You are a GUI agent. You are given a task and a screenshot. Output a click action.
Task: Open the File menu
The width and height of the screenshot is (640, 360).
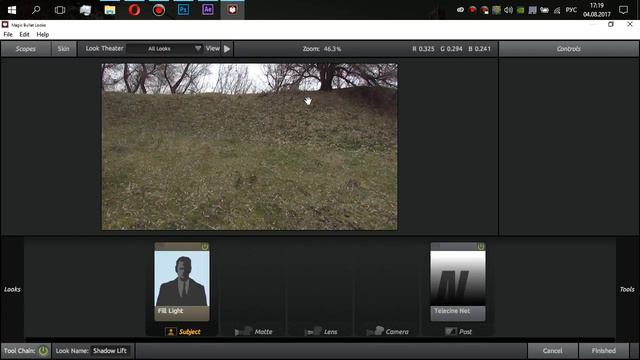tap(8, 34)
